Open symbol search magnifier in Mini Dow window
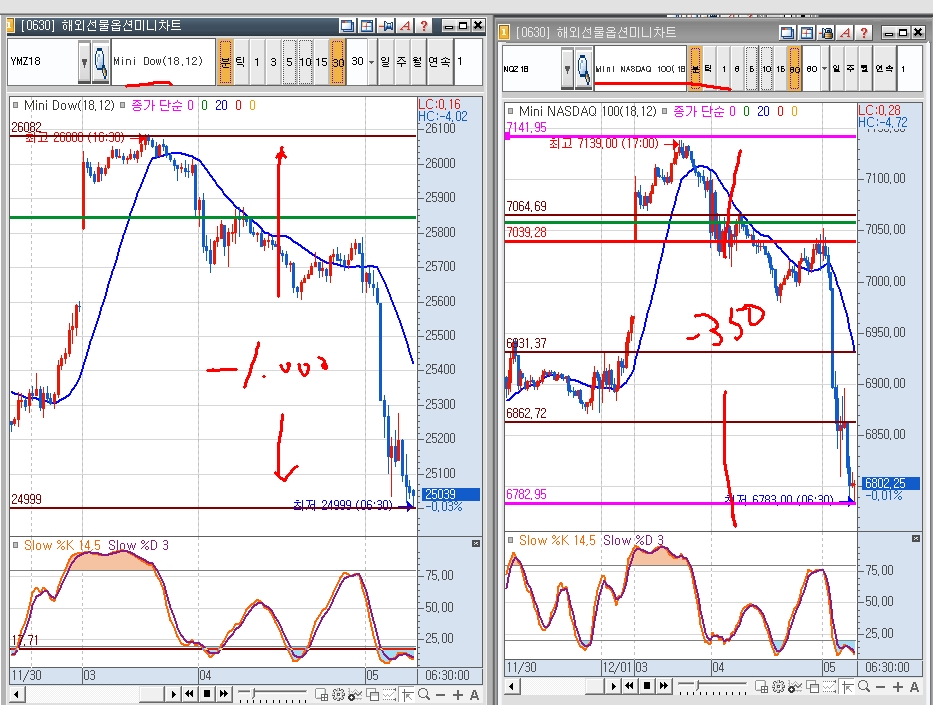Viewport: 933px width, 705px height. pos(102,62)
